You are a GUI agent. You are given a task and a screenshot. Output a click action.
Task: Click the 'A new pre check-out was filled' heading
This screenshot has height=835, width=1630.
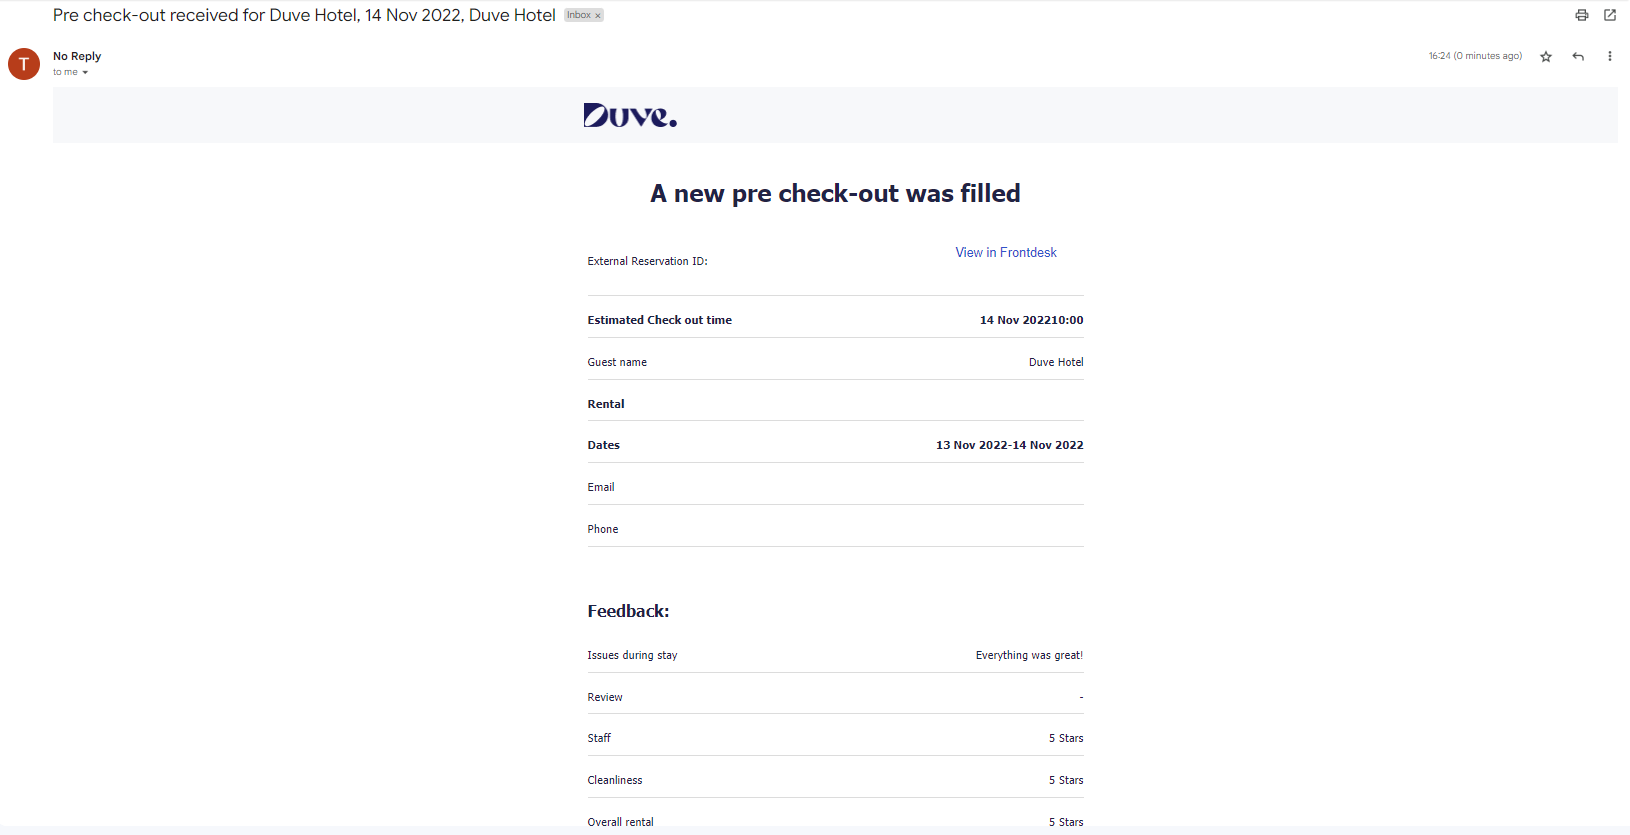835,193
